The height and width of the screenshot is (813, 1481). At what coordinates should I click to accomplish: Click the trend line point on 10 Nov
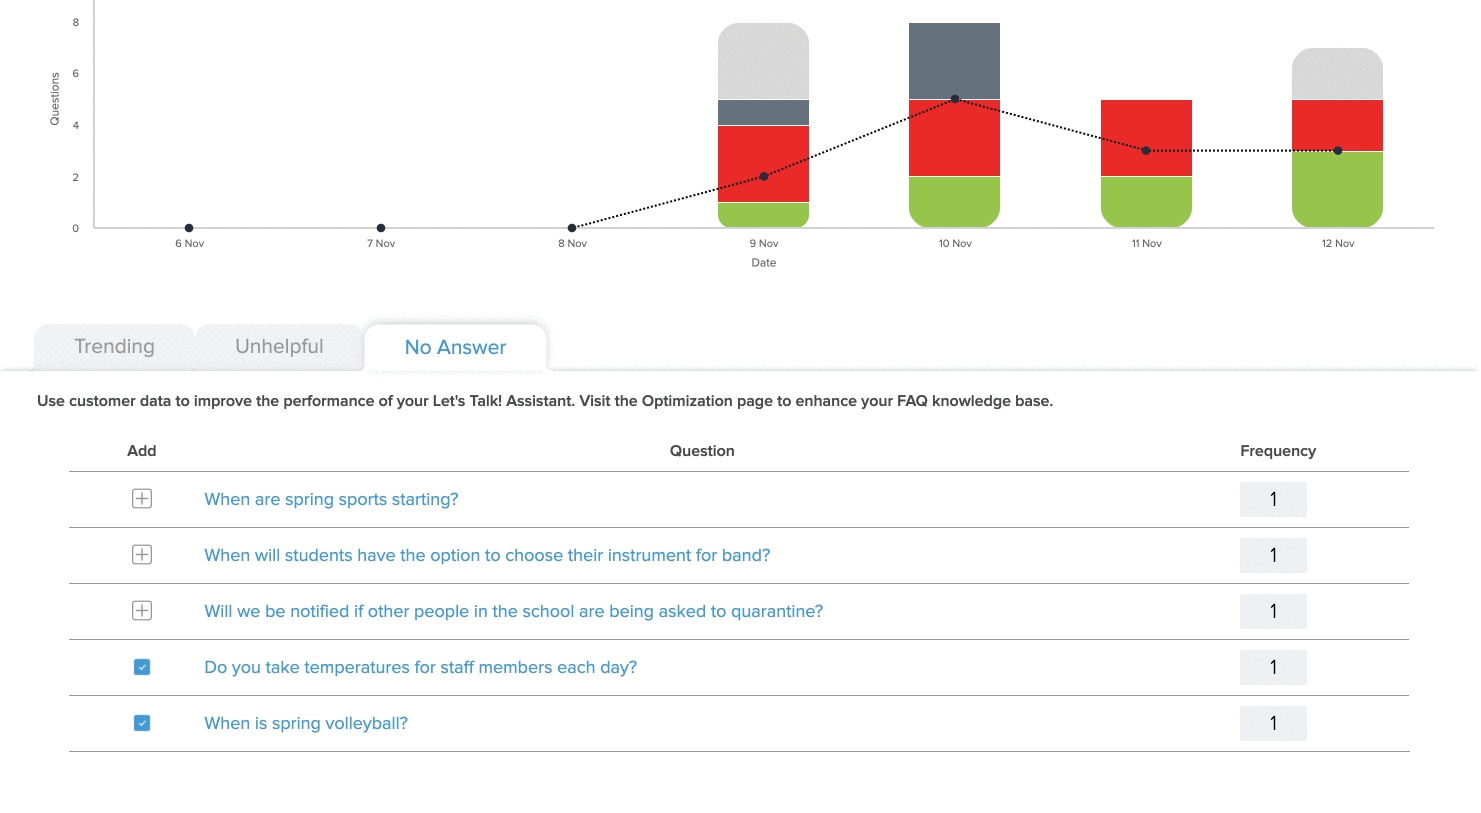[955, 99]
